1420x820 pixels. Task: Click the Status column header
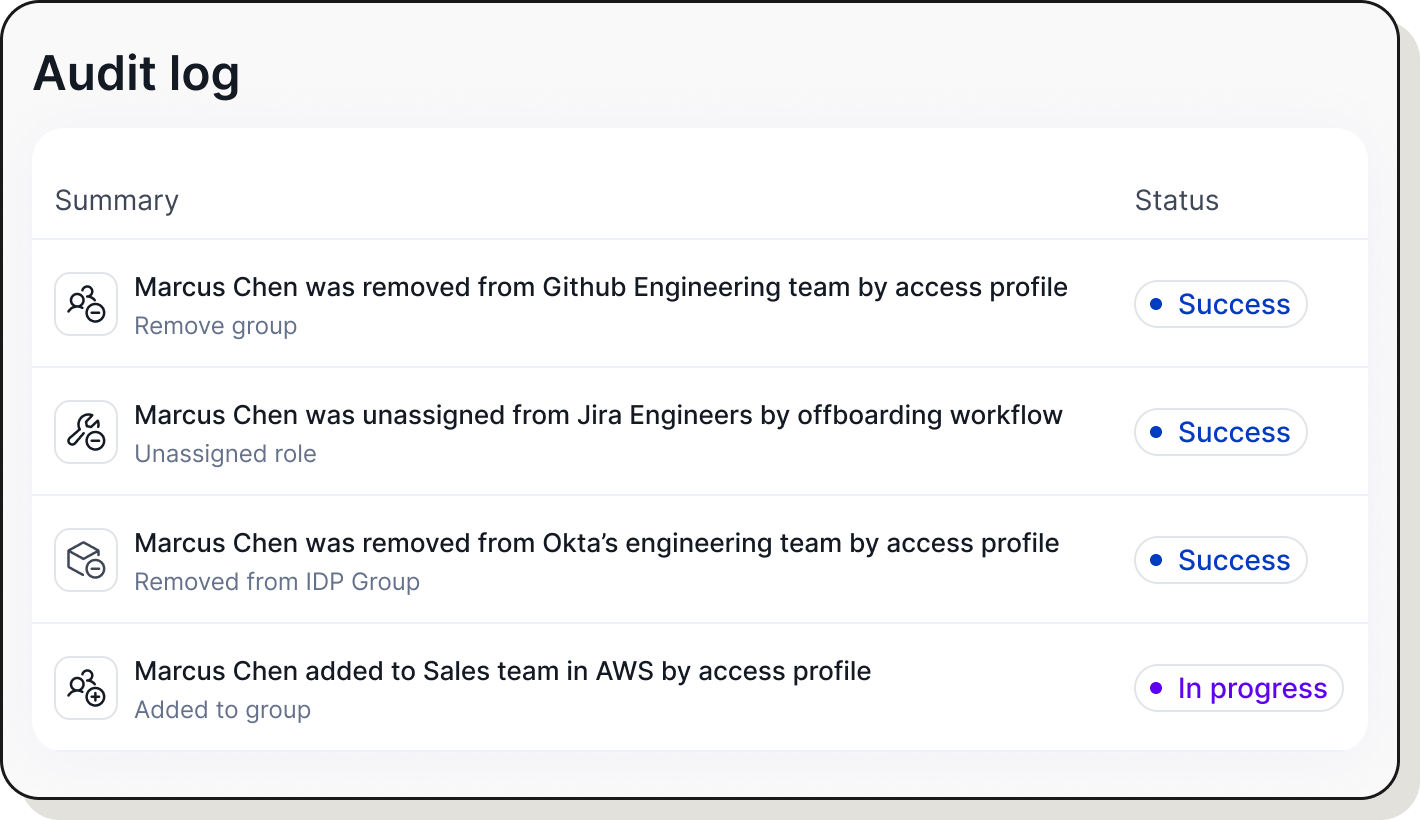pos(1176,200)
